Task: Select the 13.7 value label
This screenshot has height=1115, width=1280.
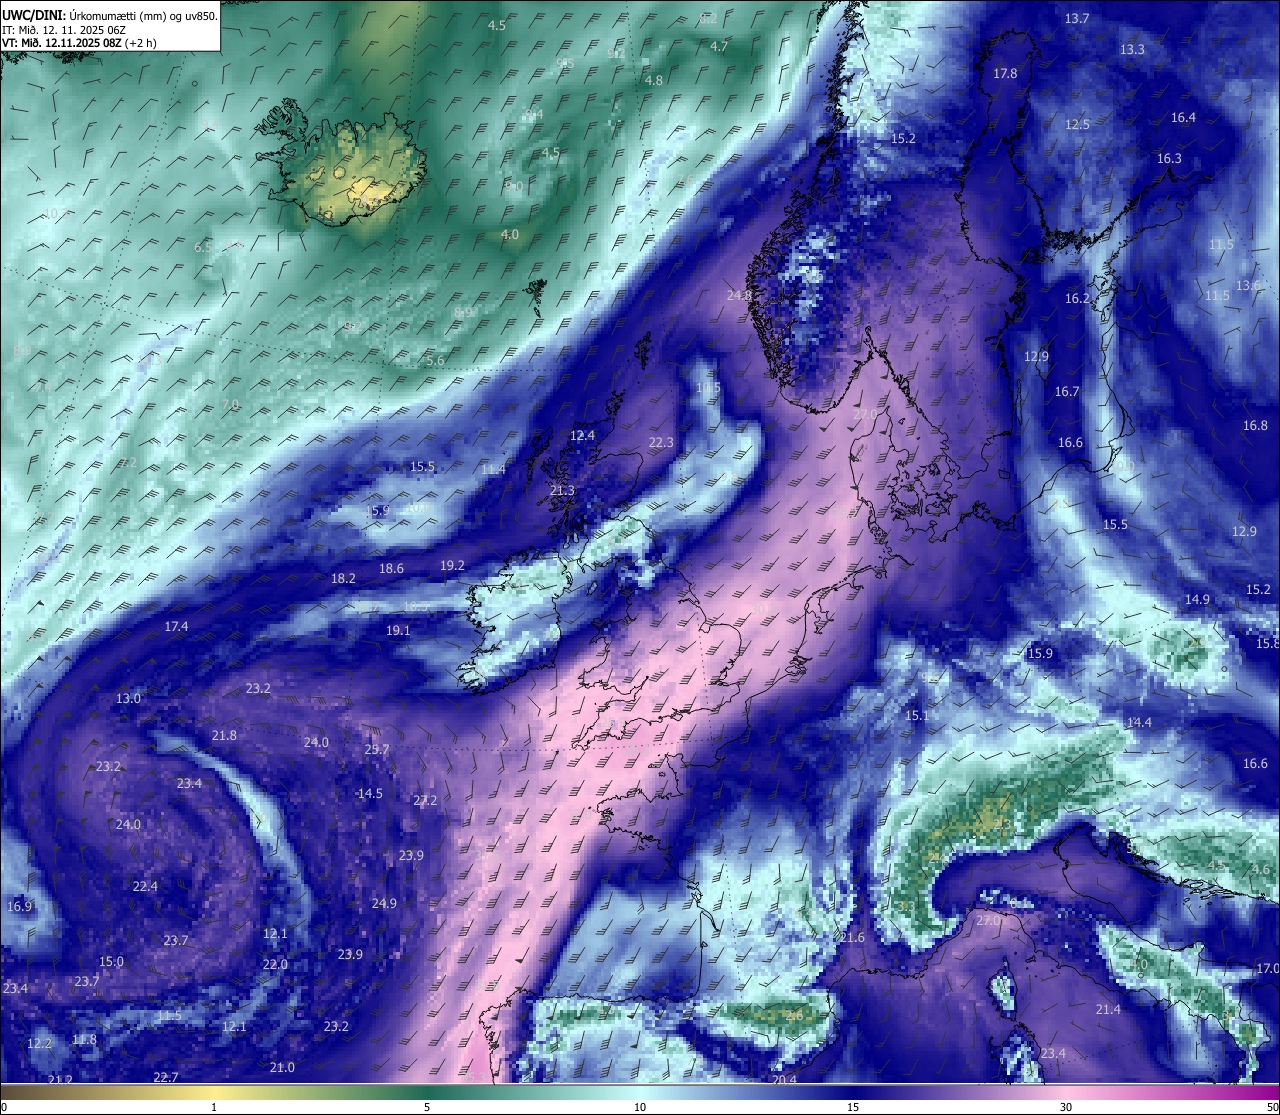Action: (x=1077, y=19)
